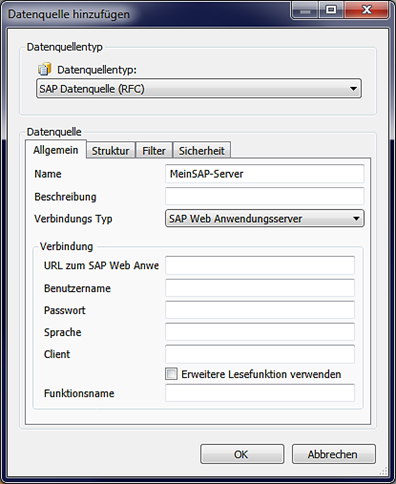Select the URL zum SAP Web input

(260, 265)
